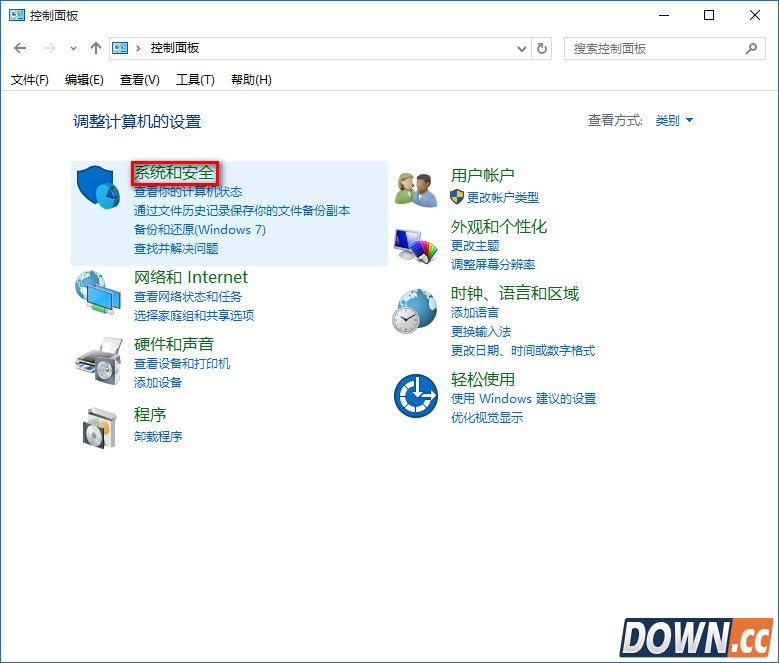
Task: Open the 轻松使用 category link
Action: pos(483,379)
